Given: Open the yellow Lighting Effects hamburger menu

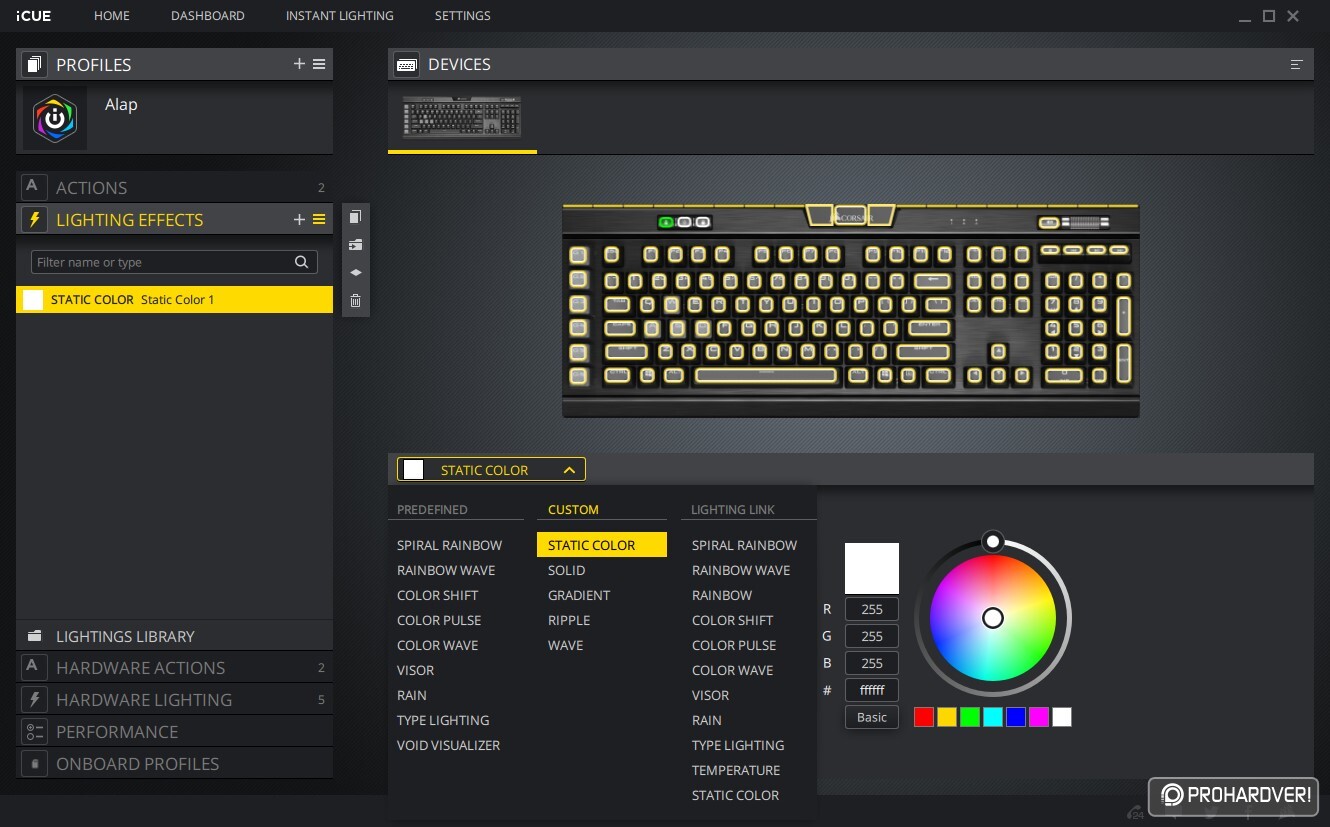Looking at the screenshot, I should pos(319,220).
